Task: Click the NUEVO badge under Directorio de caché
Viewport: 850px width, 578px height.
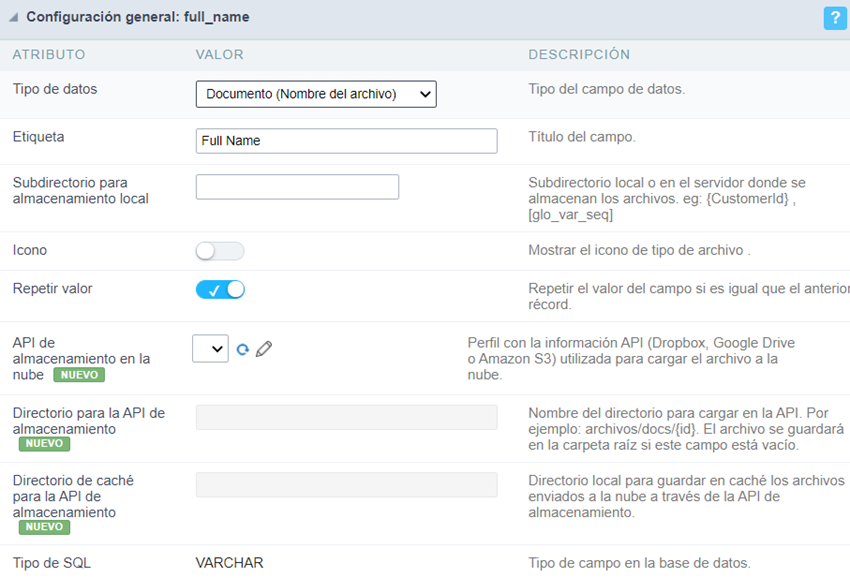Action: pyautogui.click(x=46, y=525)
